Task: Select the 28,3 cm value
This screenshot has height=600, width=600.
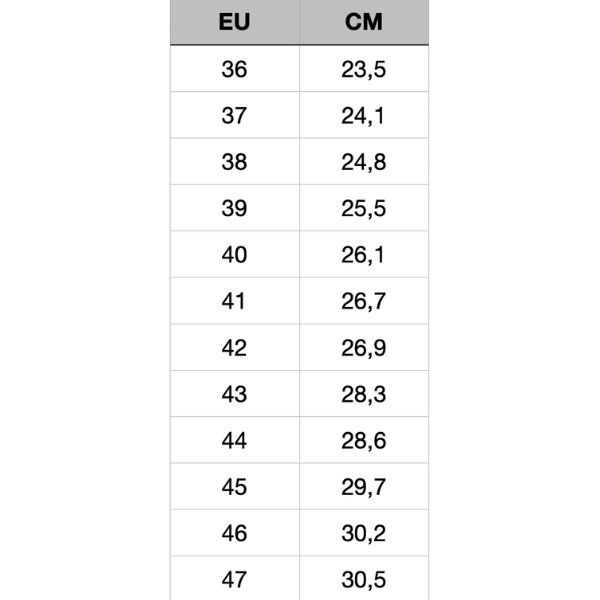Action: pos(364,394)
